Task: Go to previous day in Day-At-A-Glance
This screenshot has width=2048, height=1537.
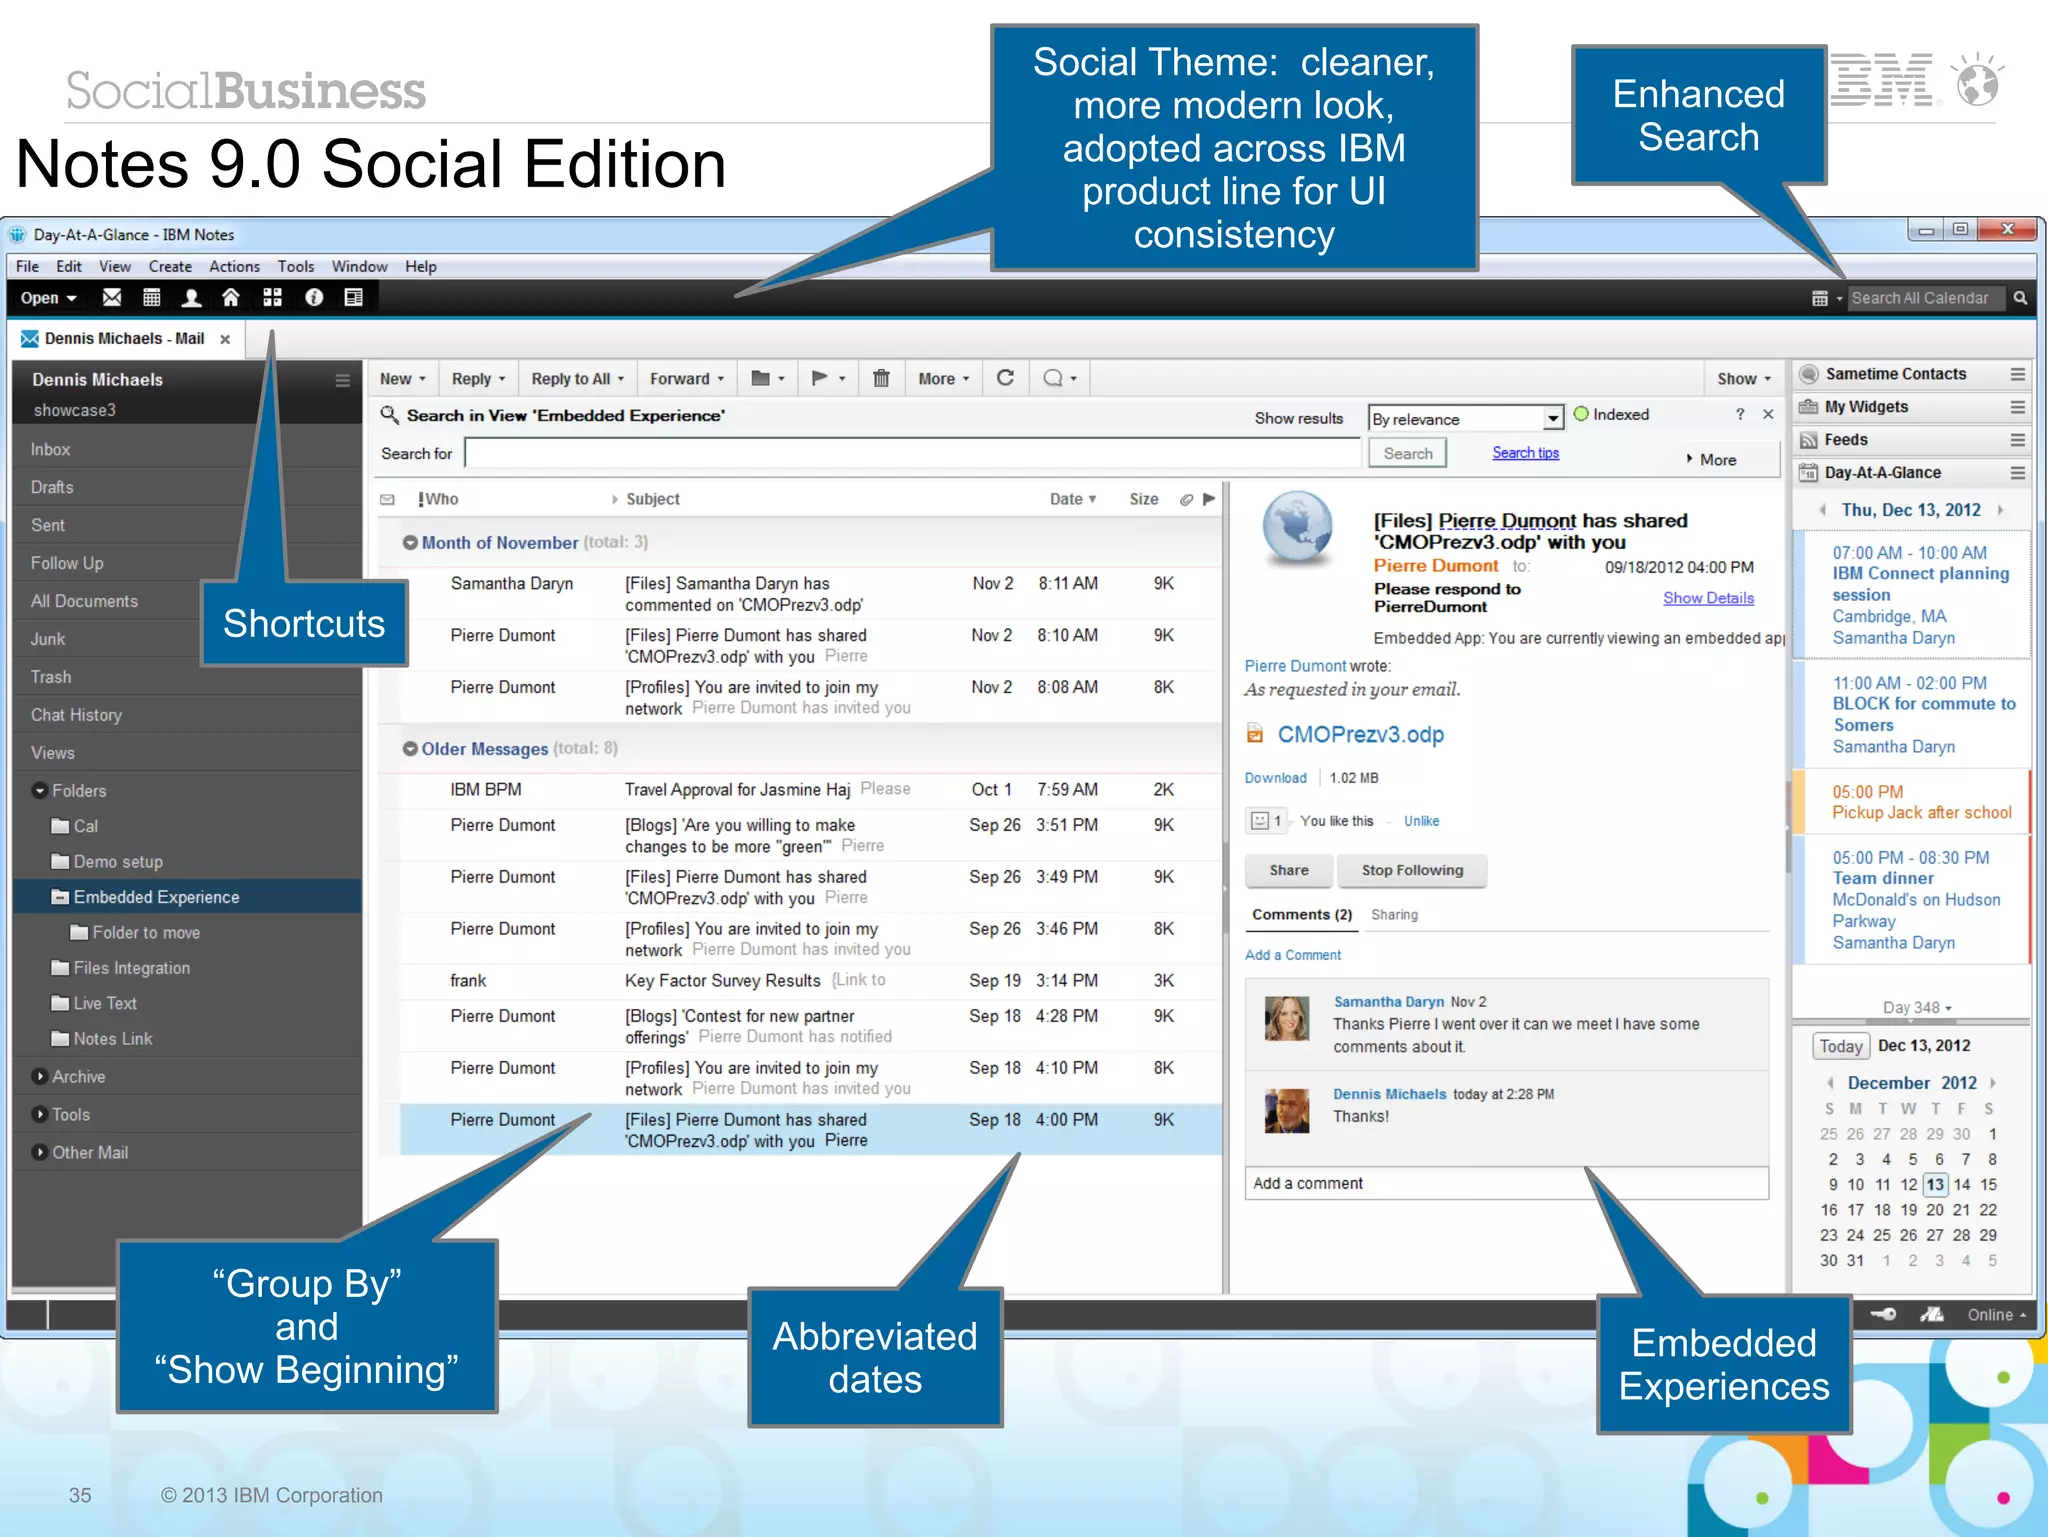Action: point(1823,510)
